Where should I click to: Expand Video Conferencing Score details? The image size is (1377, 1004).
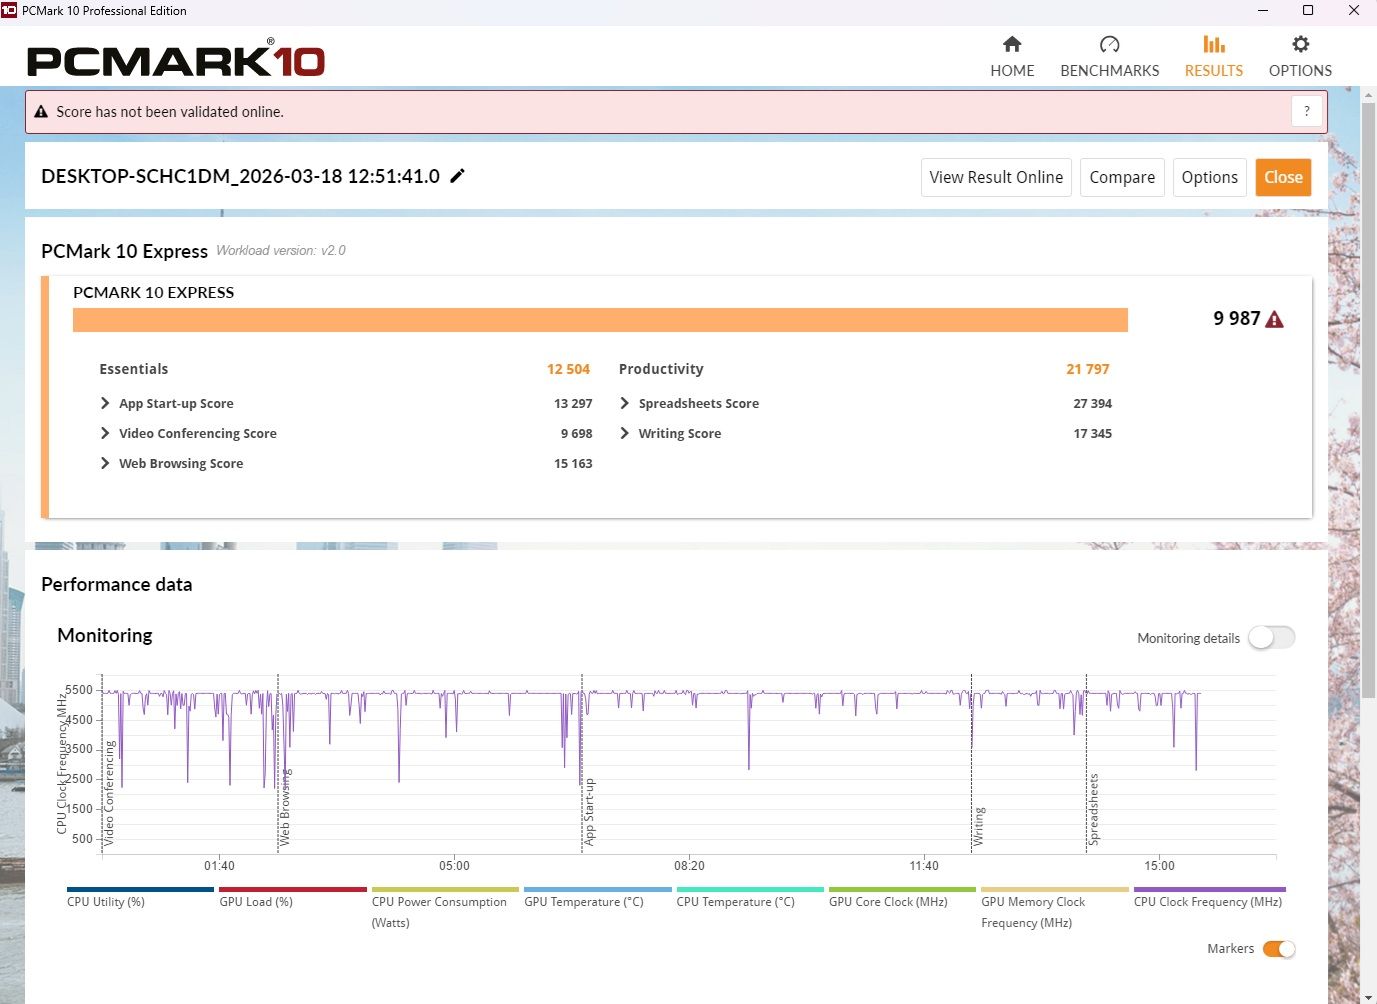(x=105, y=433)
